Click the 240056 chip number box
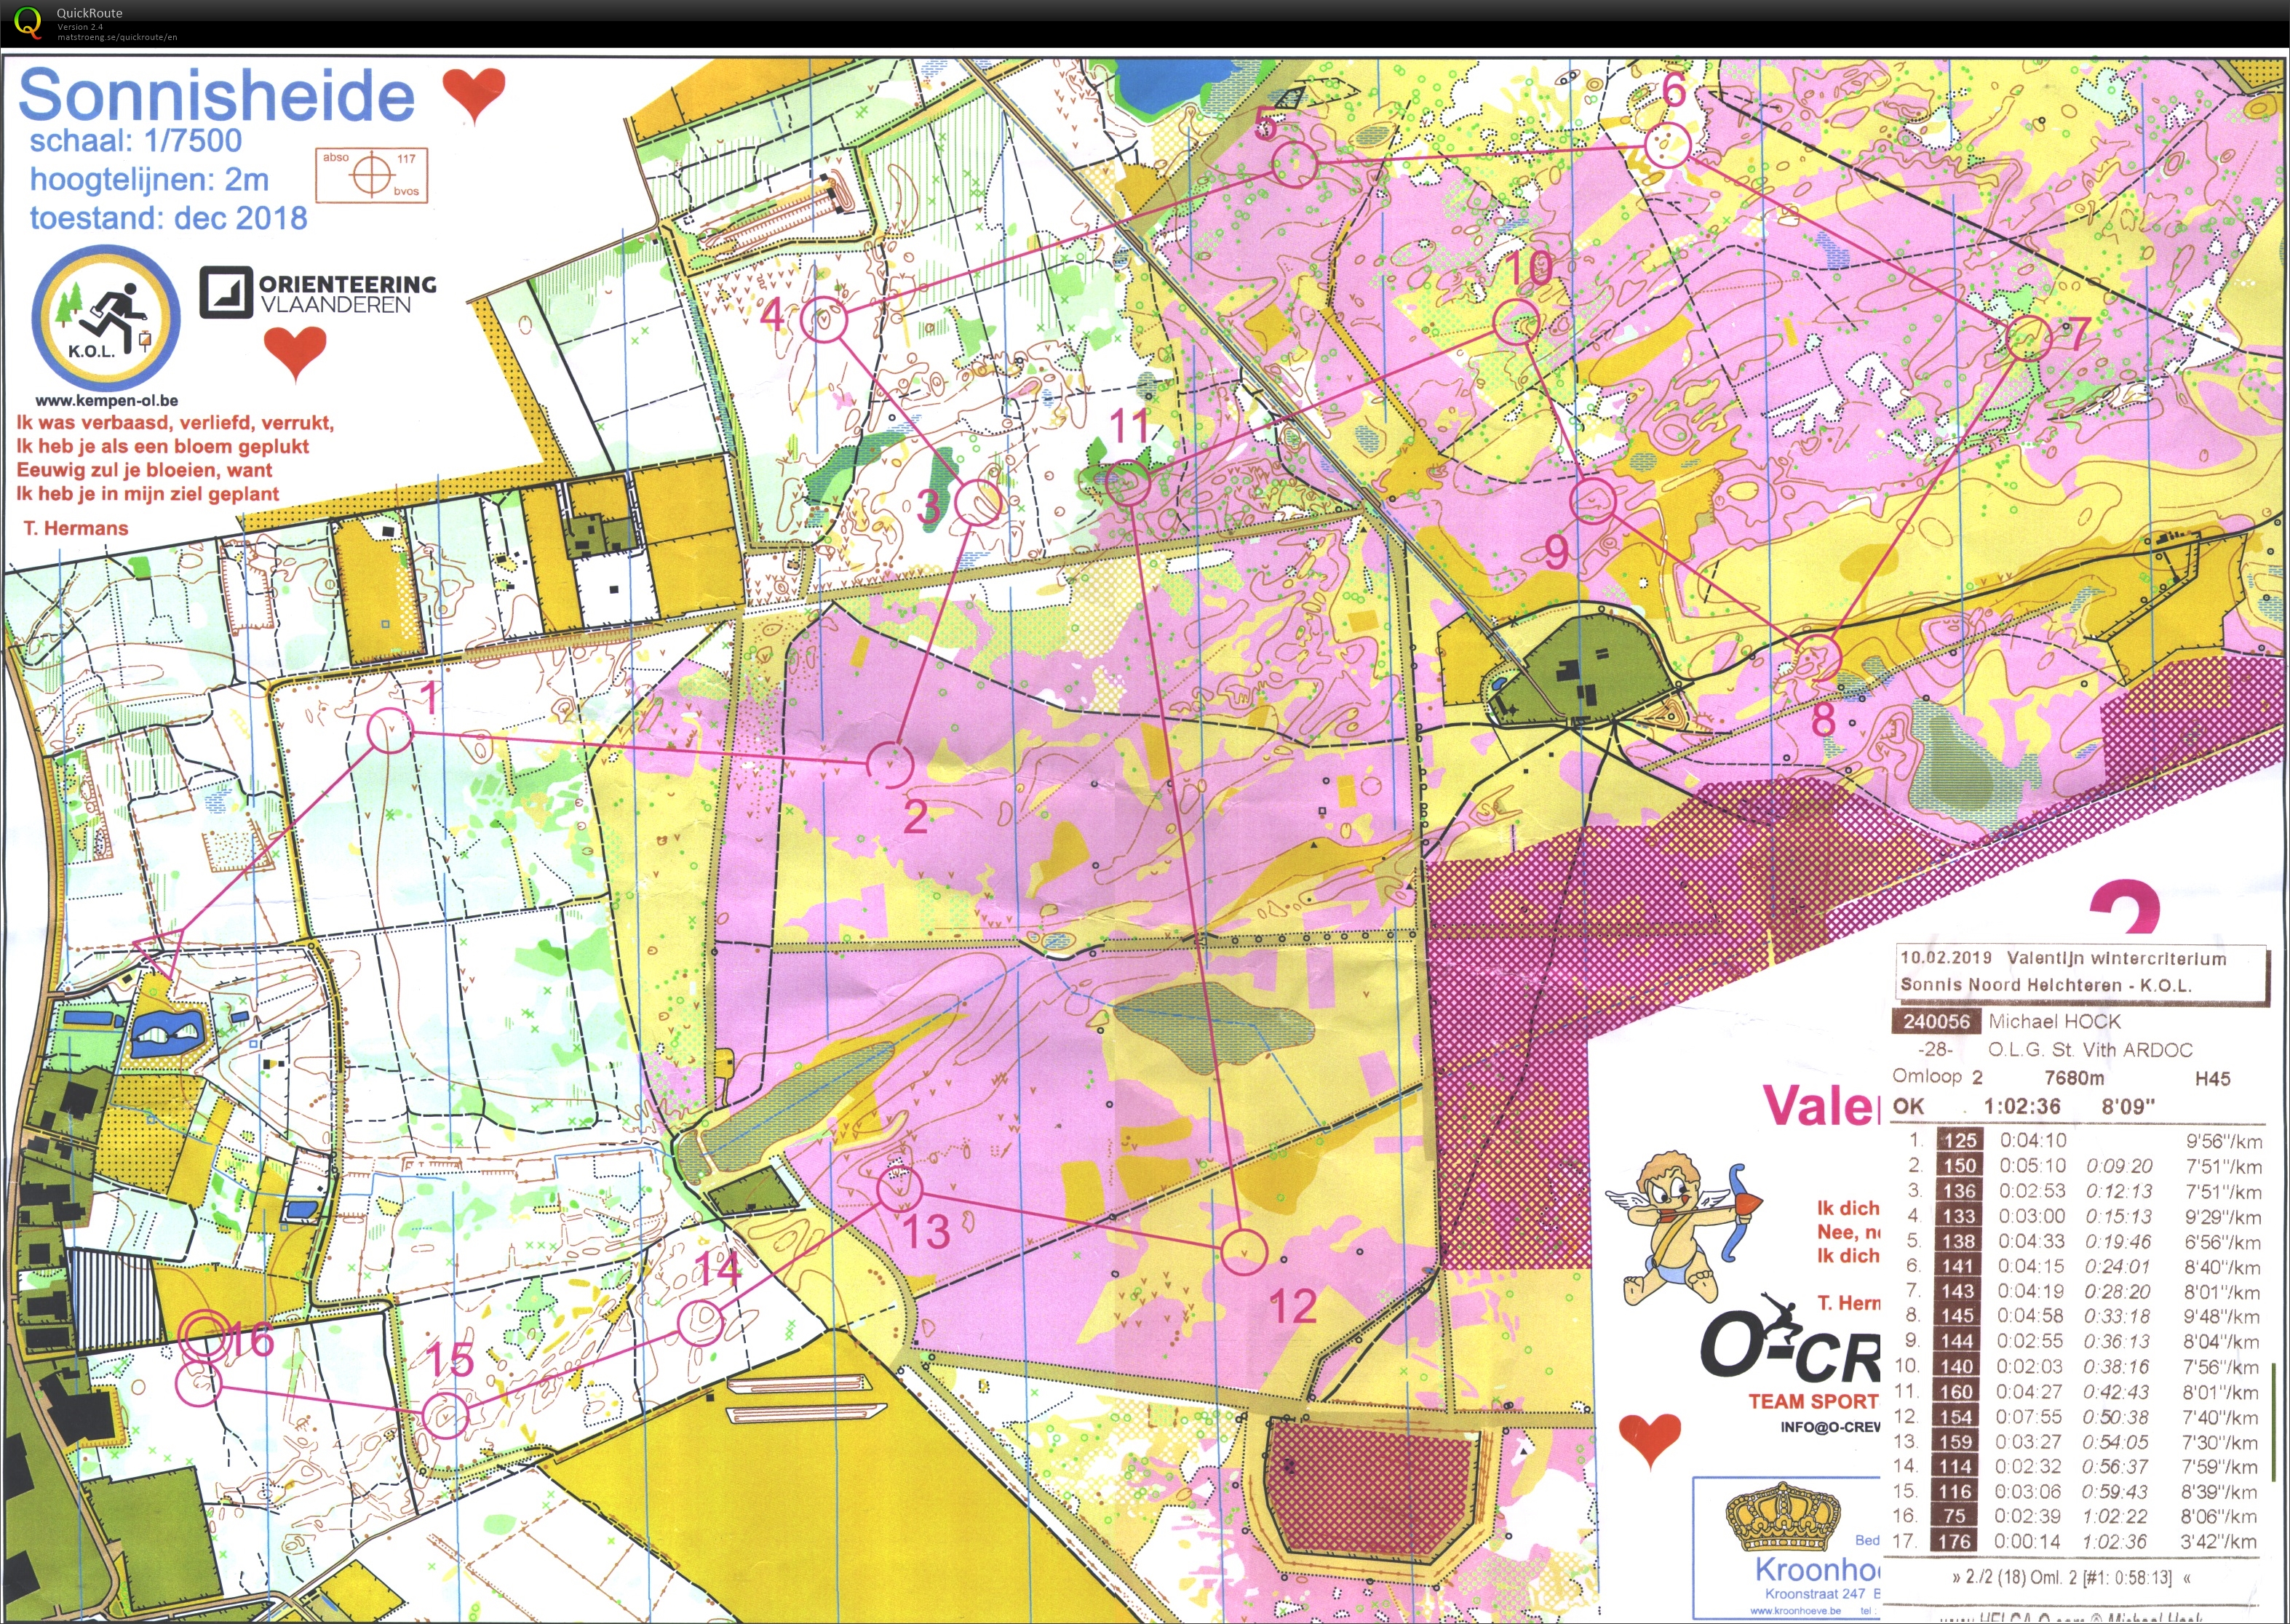 click(1936, 1021)
